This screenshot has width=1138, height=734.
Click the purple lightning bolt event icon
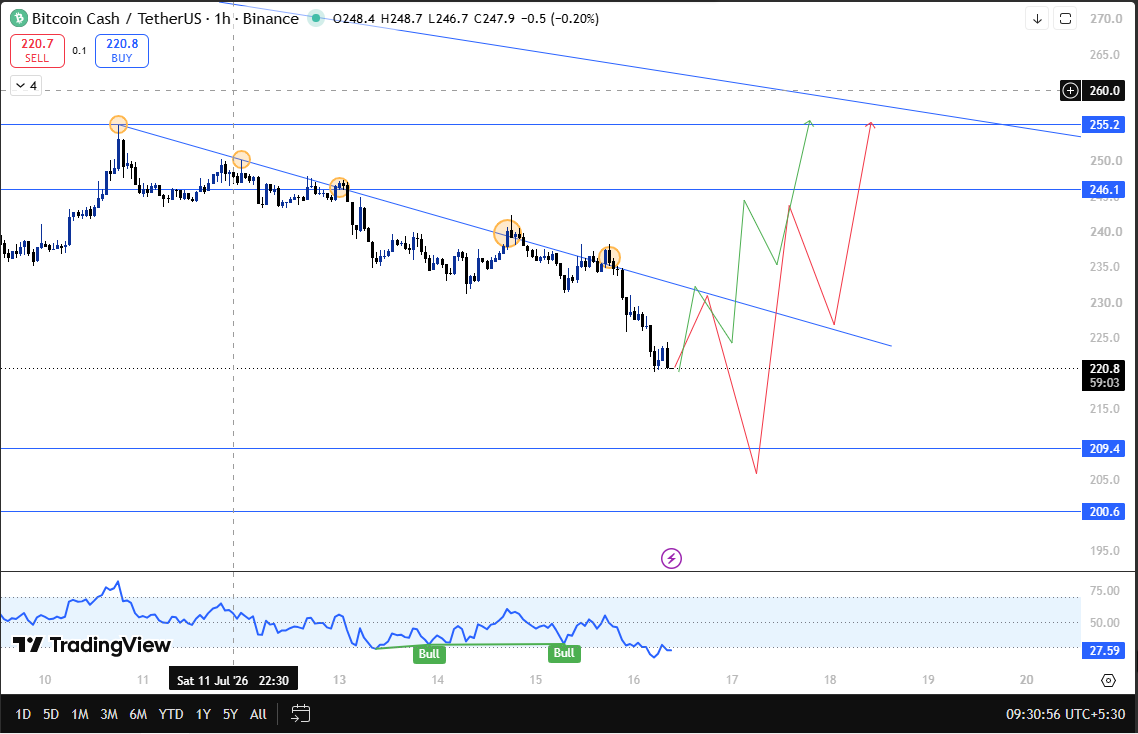pyautogui.click(x=671, y=558)
